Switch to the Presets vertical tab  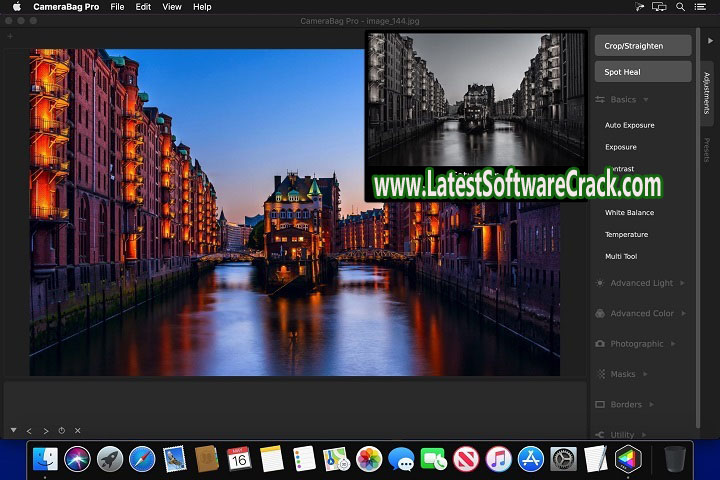707,150
